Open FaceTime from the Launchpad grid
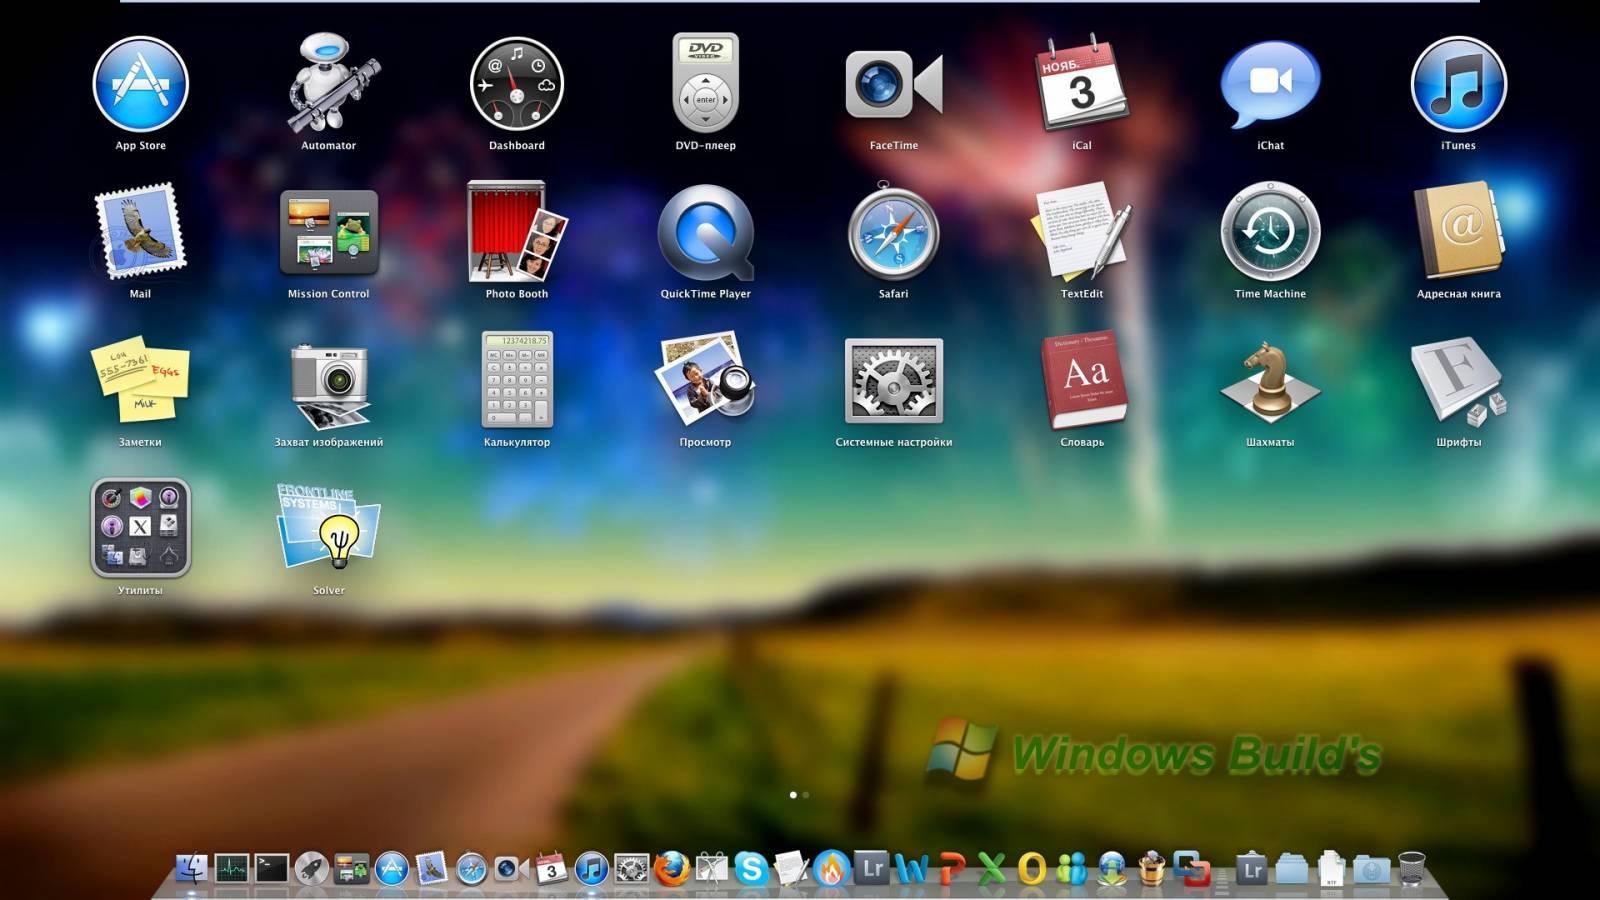 tap(894, 85)
